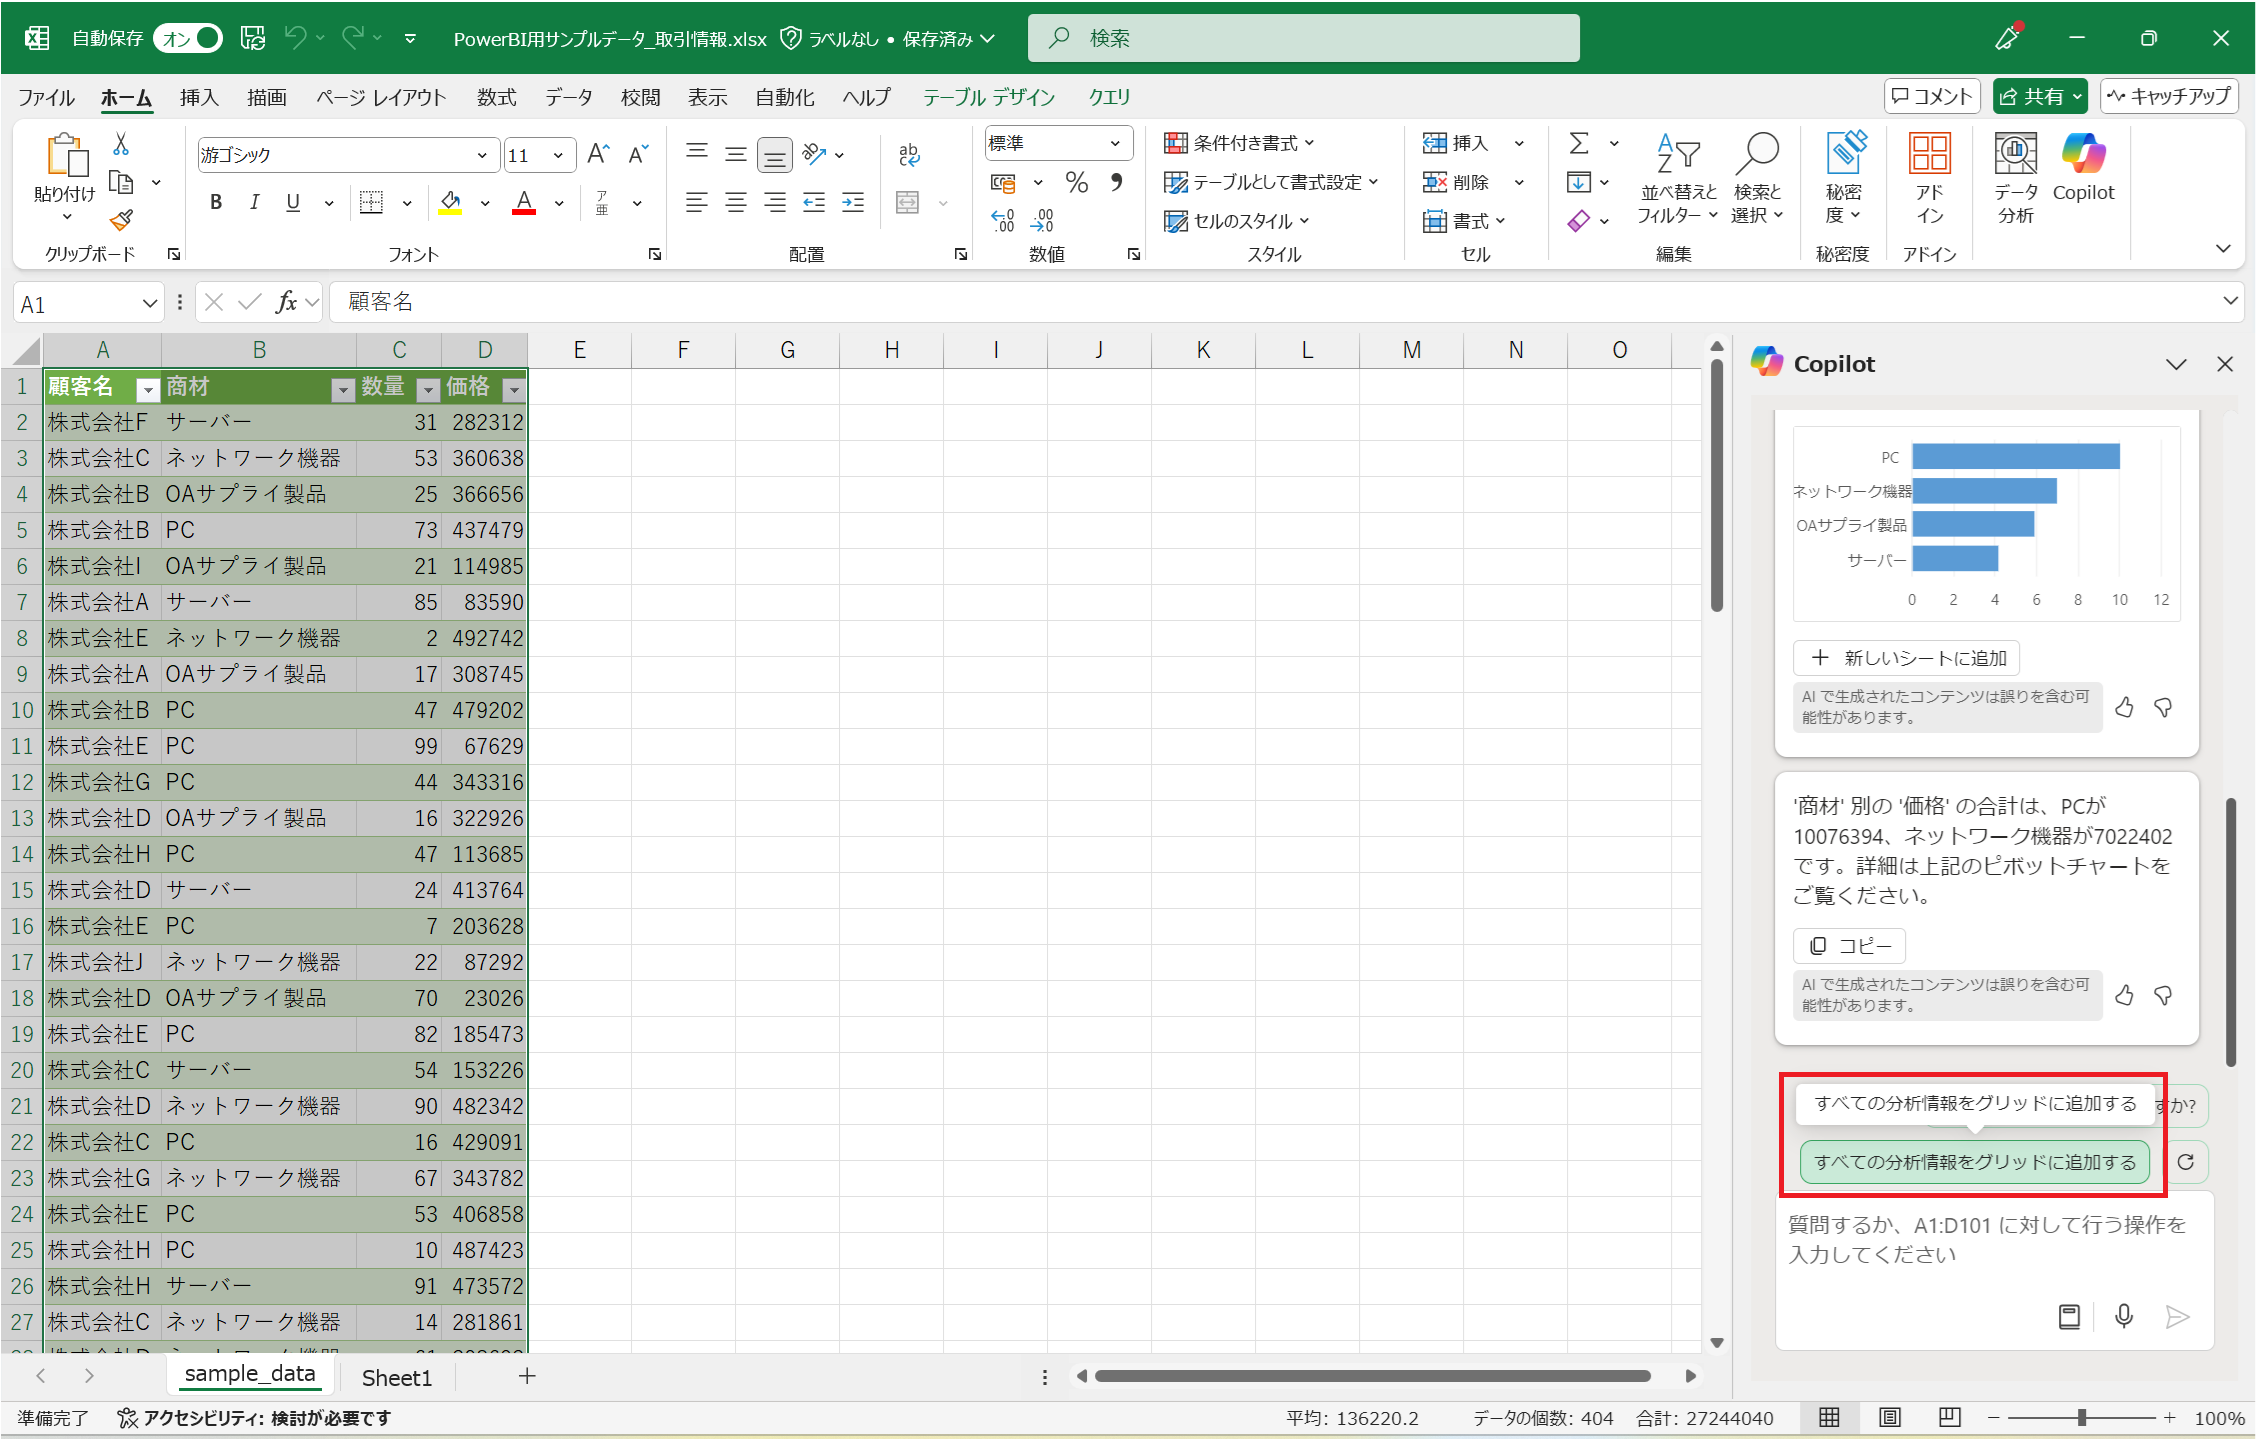
Task: Click the Insert Function fx icon
Action: point(286,302)
